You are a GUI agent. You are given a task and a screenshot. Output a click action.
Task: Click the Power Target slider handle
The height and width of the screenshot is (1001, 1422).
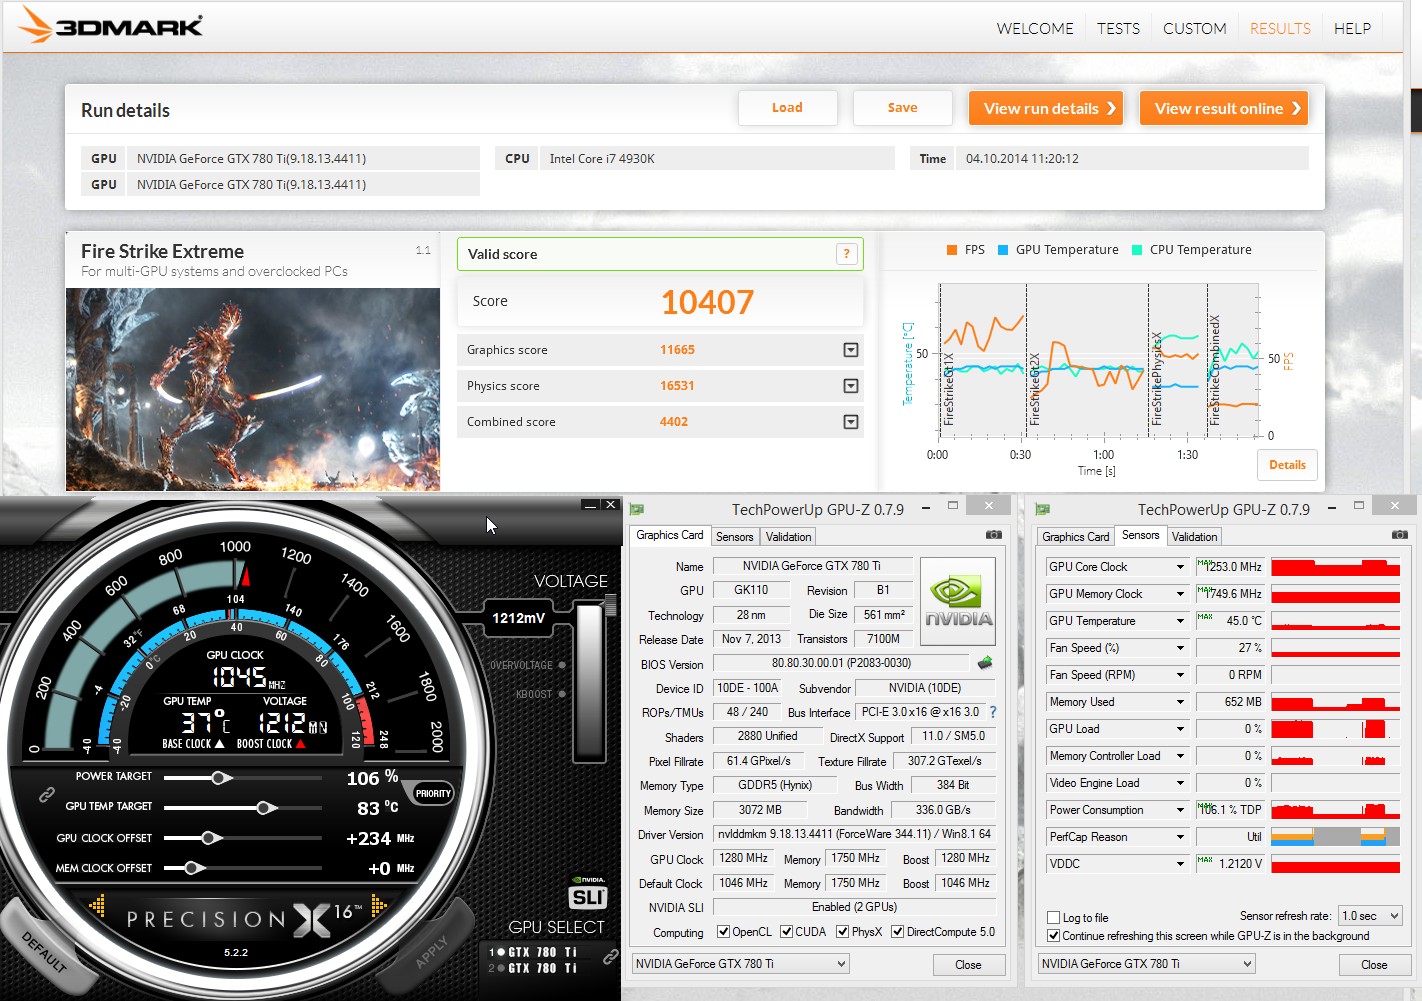click(222, 778)
